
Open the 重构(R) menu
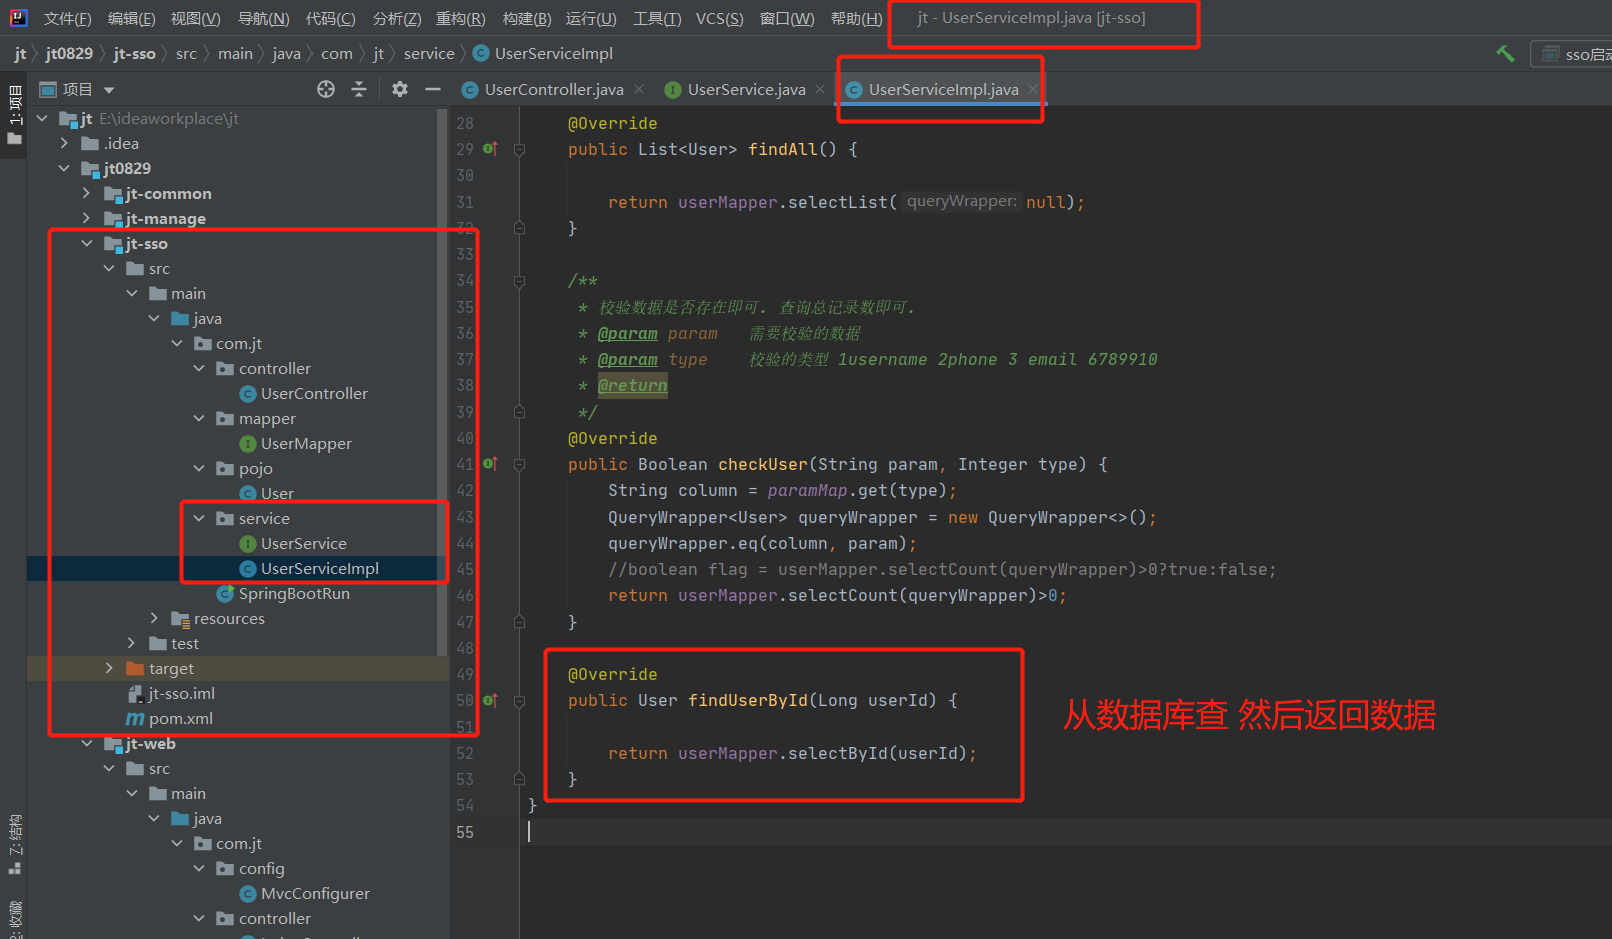[460, 19]
